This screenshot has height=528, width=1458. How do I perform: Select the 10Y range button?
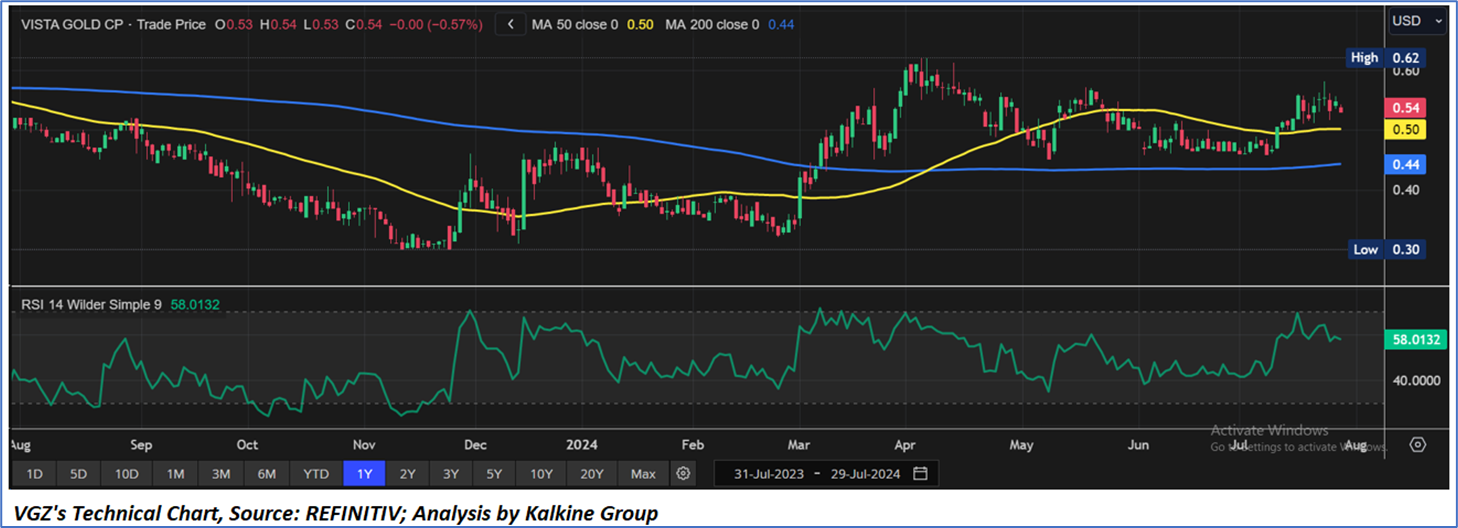(x=542, y=473)
